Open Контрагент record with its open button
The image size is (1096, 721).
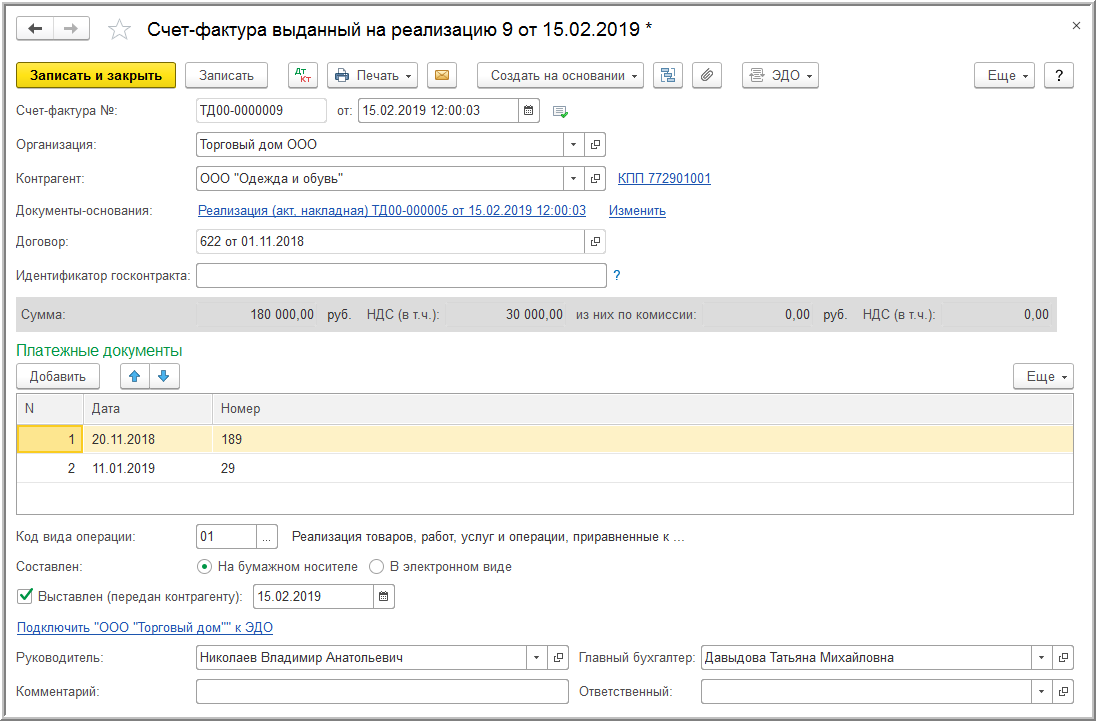pos(595,179)
